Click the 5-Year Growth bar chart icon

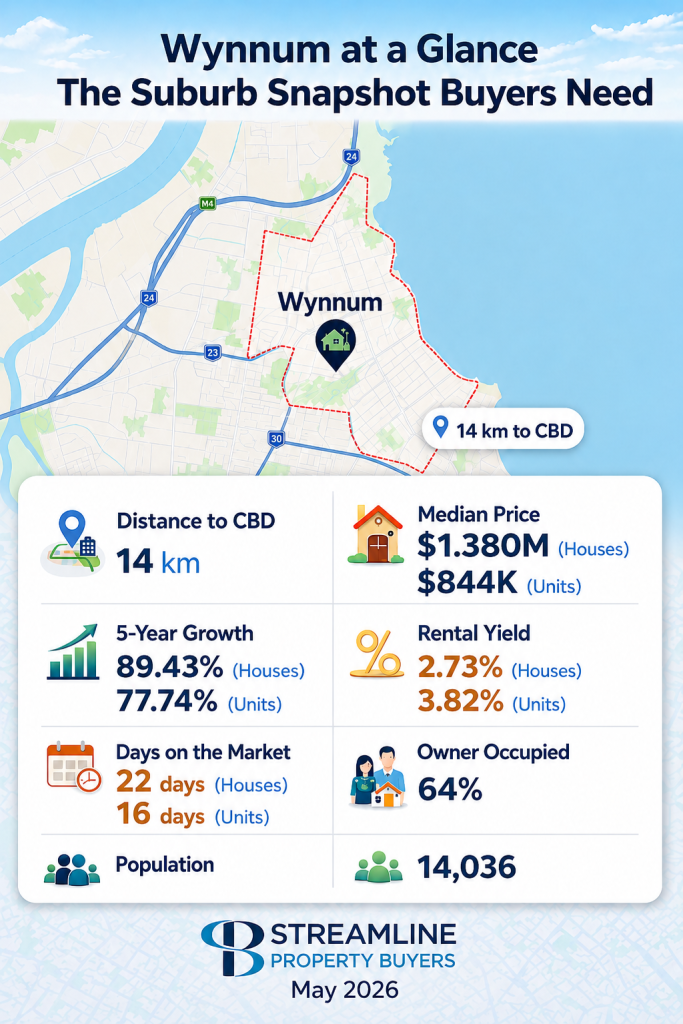pyautogui.click(x=72, y=652)
